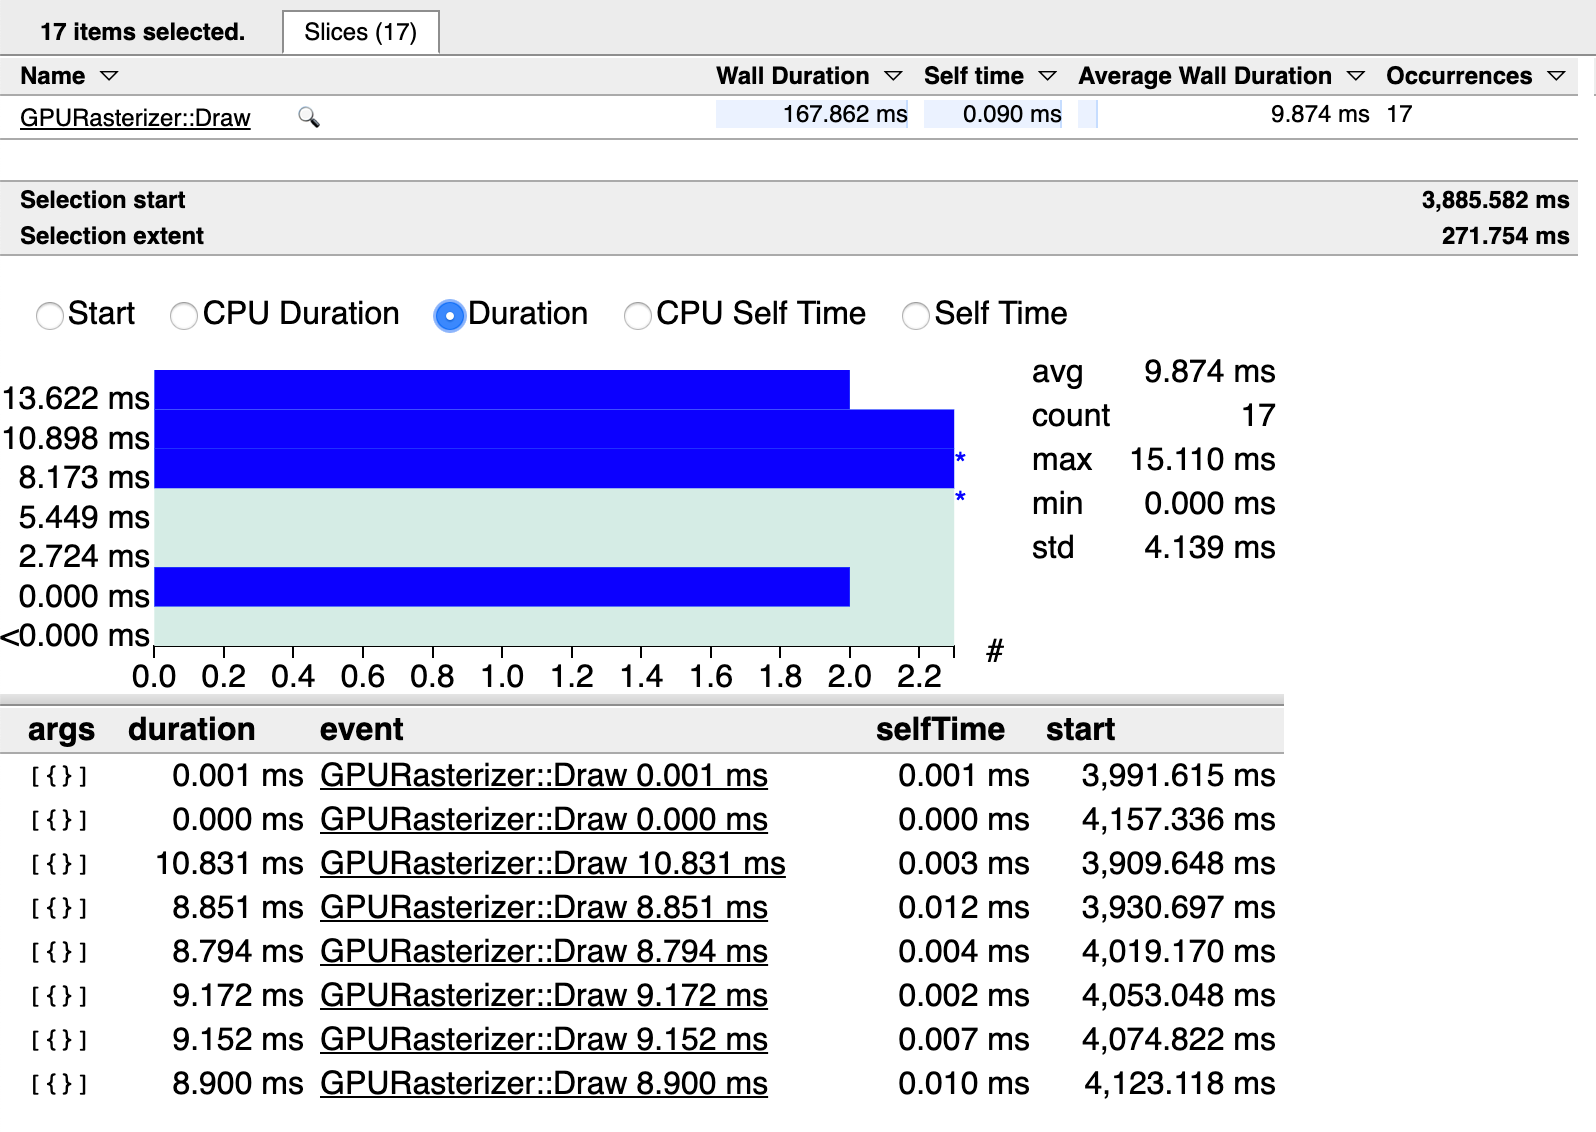Click the 0.000 ms histogram bar

pyautogui.click(x=502, y=587)
